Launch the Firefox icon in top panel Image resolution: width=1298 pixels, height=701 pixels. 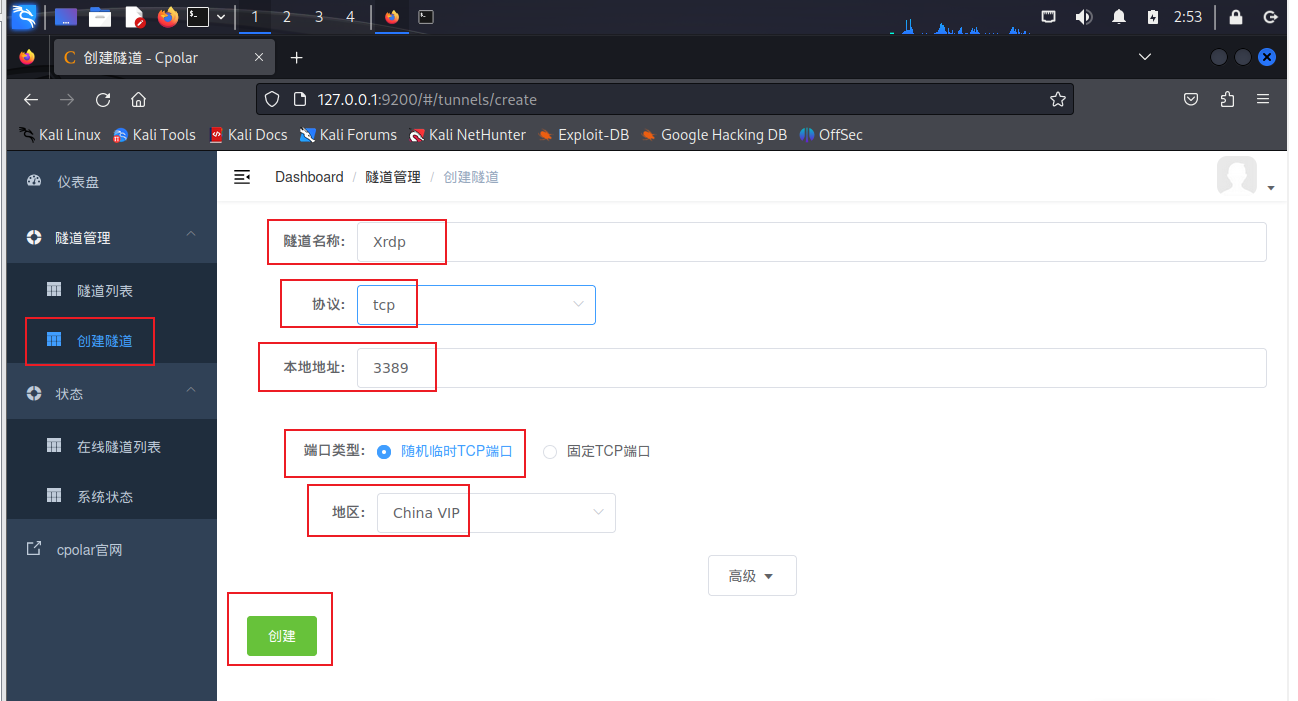tap(167, 16)
